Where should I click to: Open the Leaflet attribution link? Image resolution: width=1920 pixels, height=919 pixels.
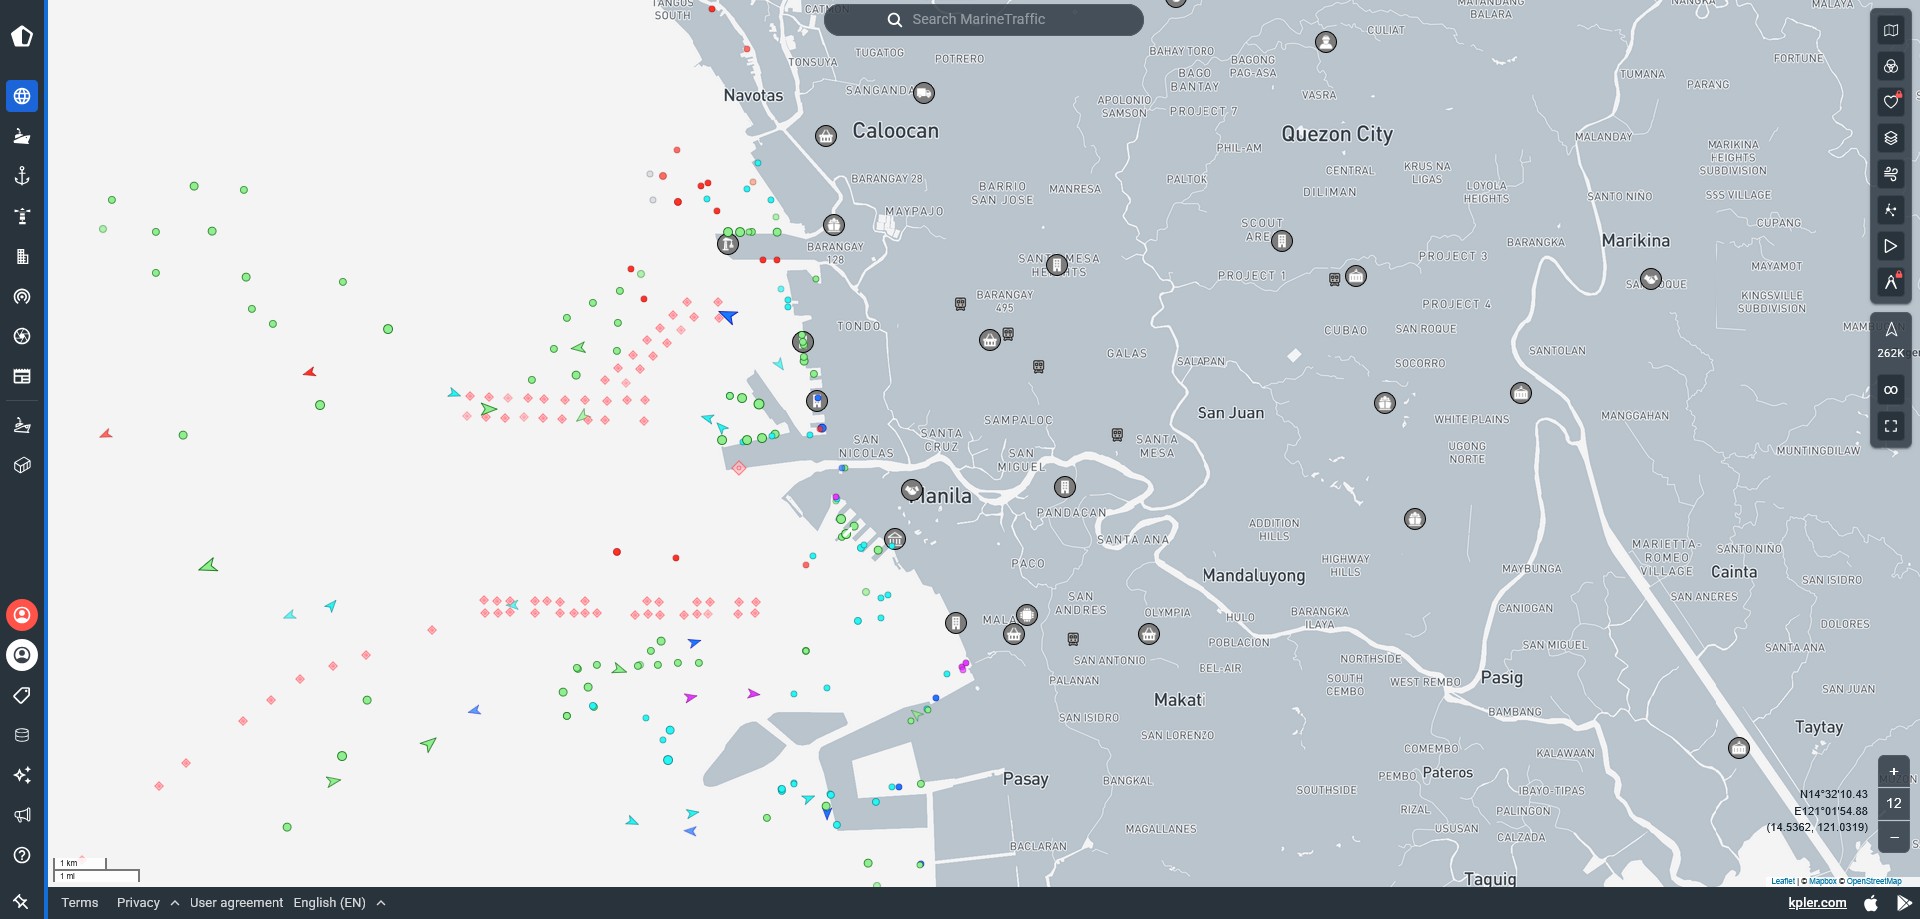(1782, 881)
